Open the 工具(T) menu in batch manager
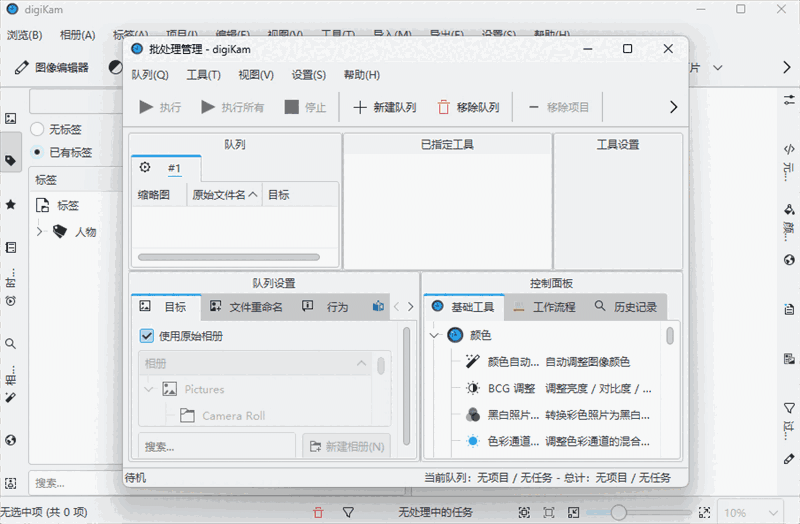Screen dimensions: 800x524 pyautogui.click(x=204, y=75)
